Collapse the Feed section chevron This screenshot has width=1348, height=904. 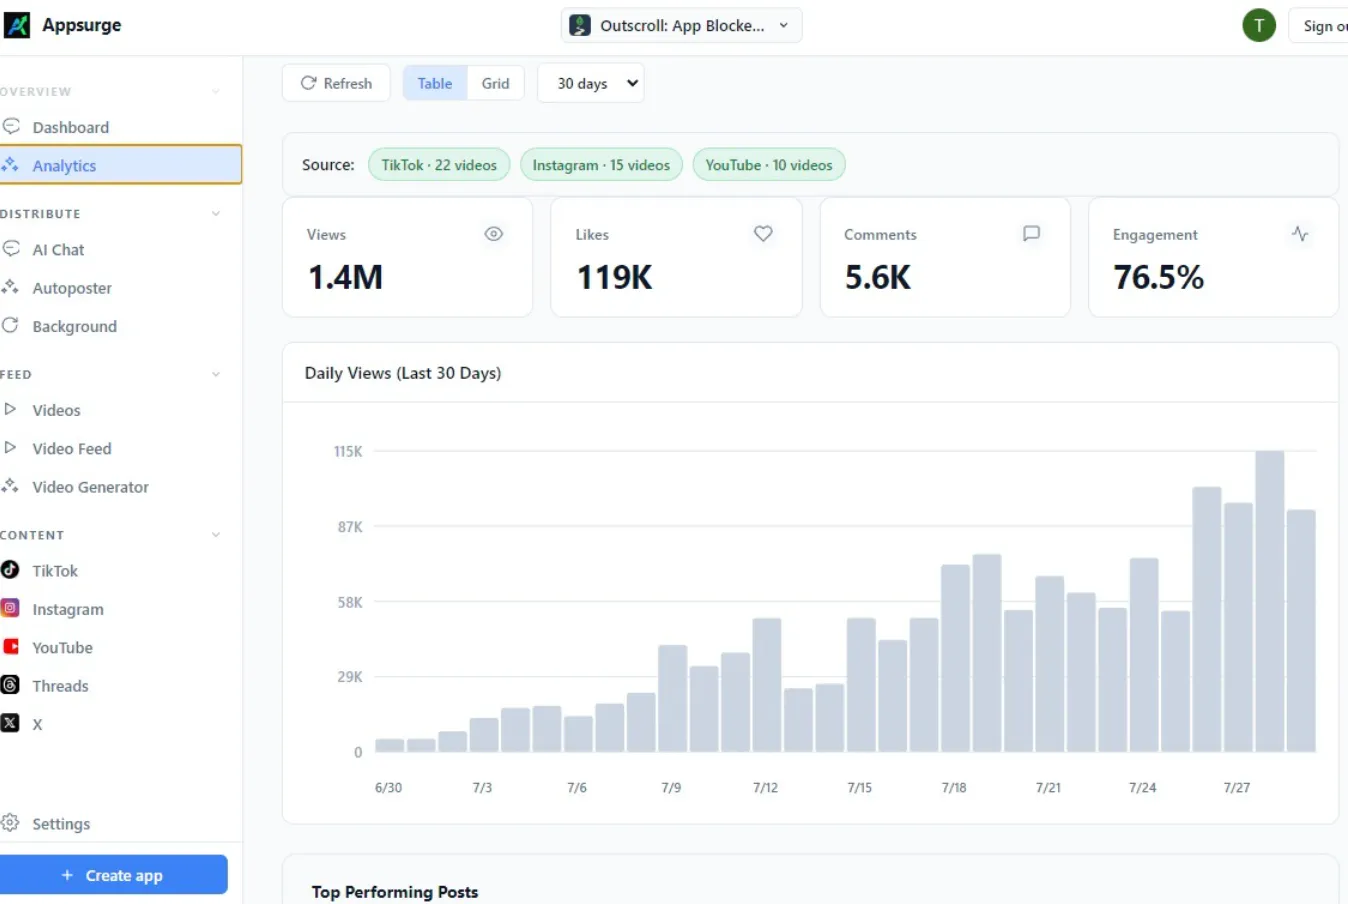point(216,375)
